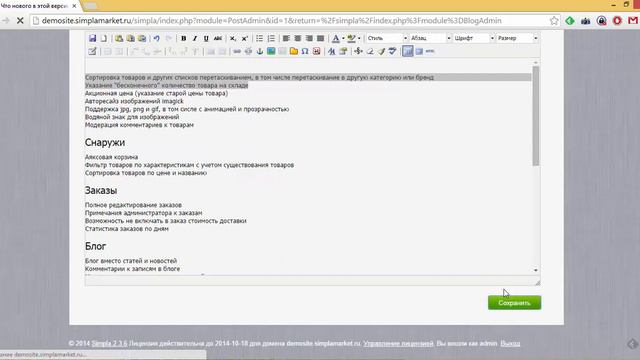Click the line 'Полное редактирование заказов'
Image resolution: width=640 pixels, height=360 pixels.
point(133,205)
